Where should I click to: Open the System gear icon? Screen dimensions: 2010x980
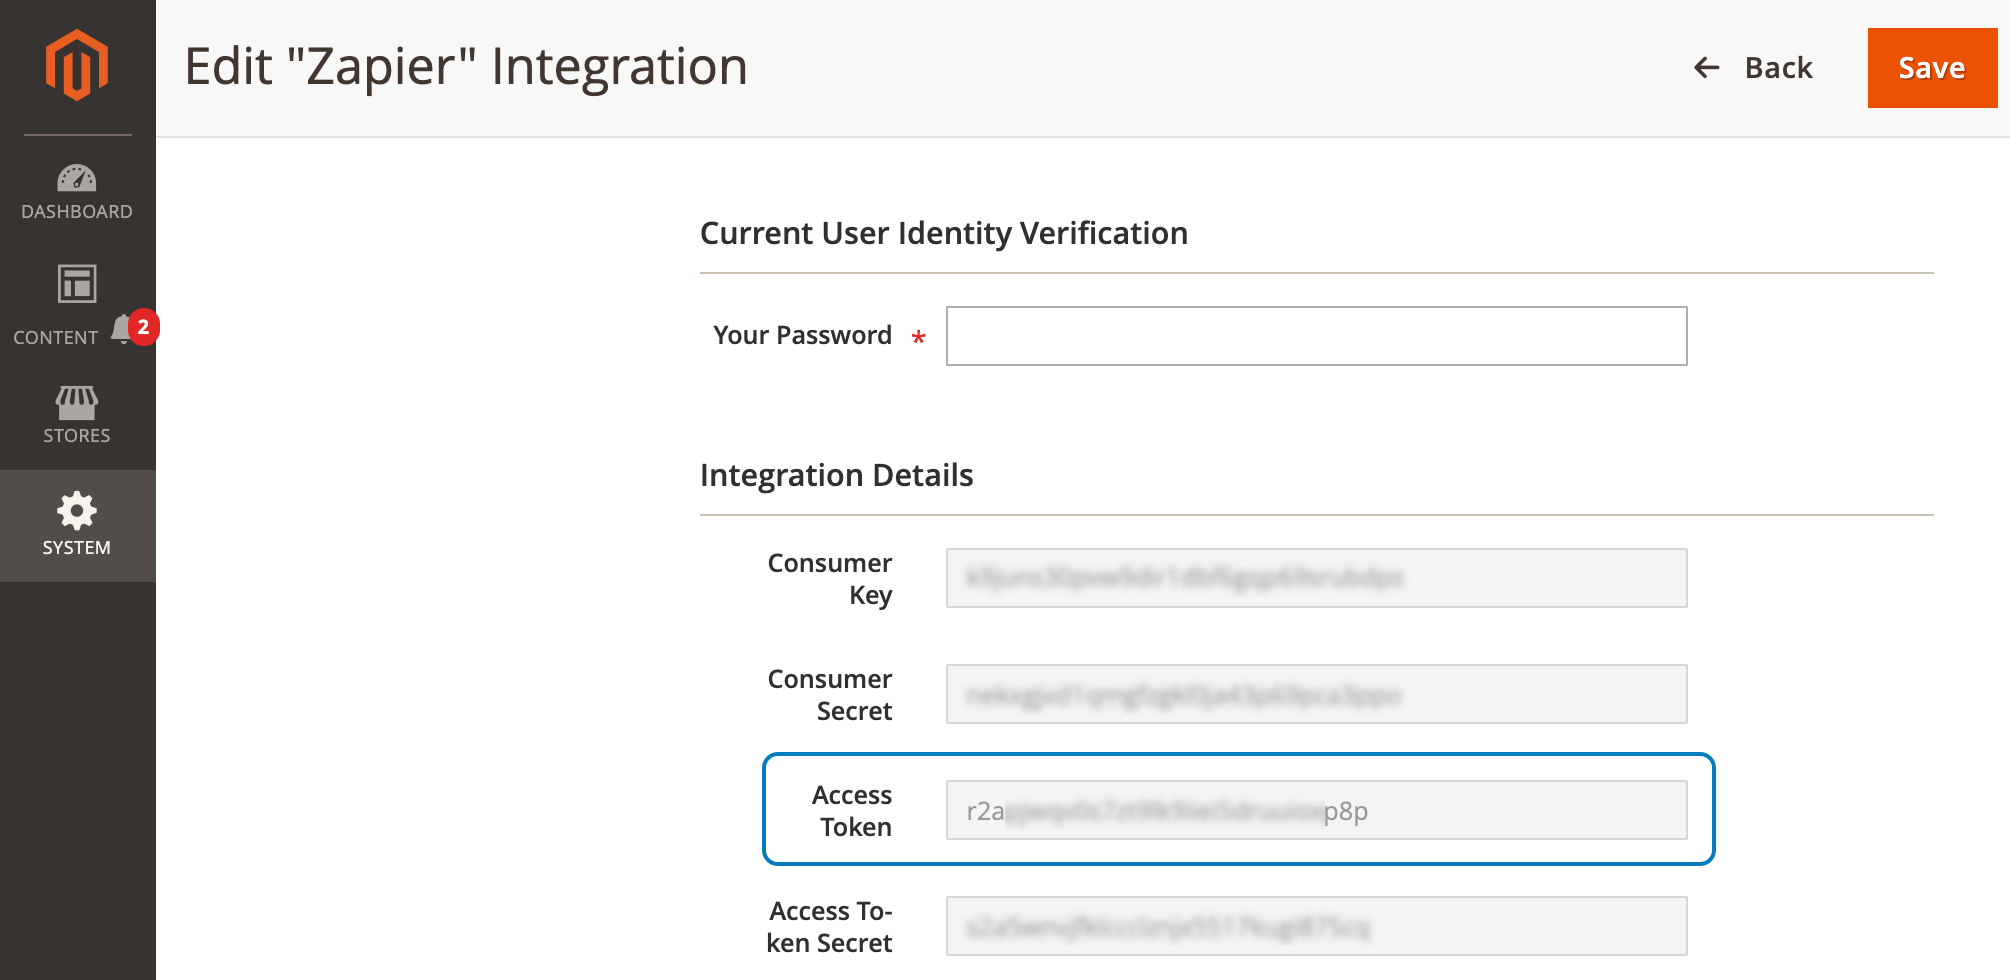pyautogui.click(x=78, y=510)
